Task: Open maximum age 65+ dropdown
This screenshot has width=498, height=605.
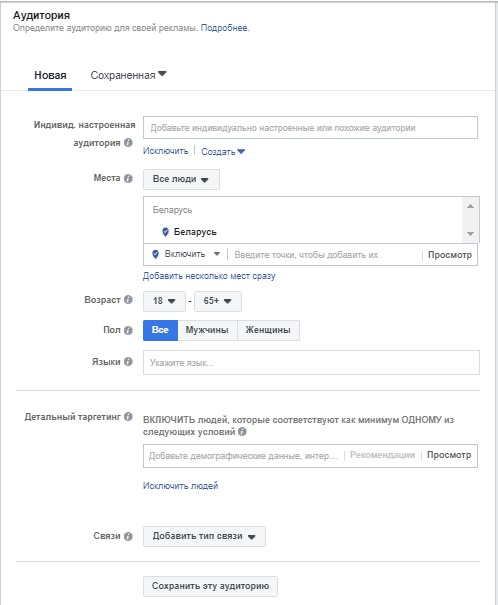Action: pyautogui.click(x=218, y=301)
